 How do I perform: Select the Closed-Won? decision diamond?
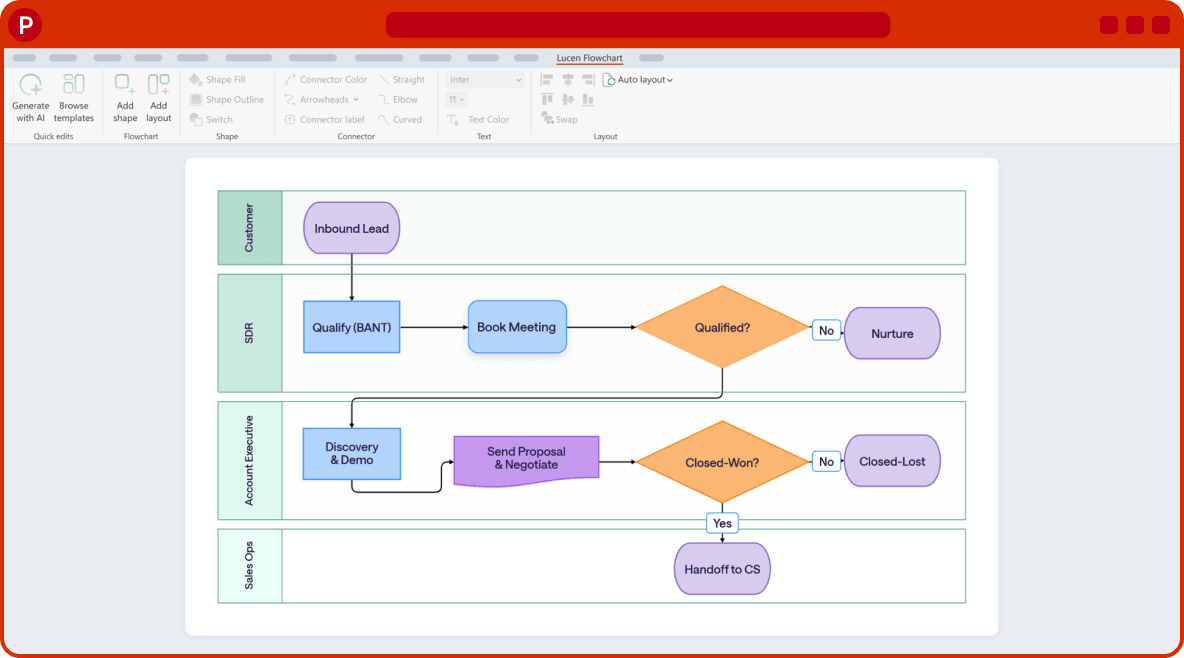[x=723, y=462]
